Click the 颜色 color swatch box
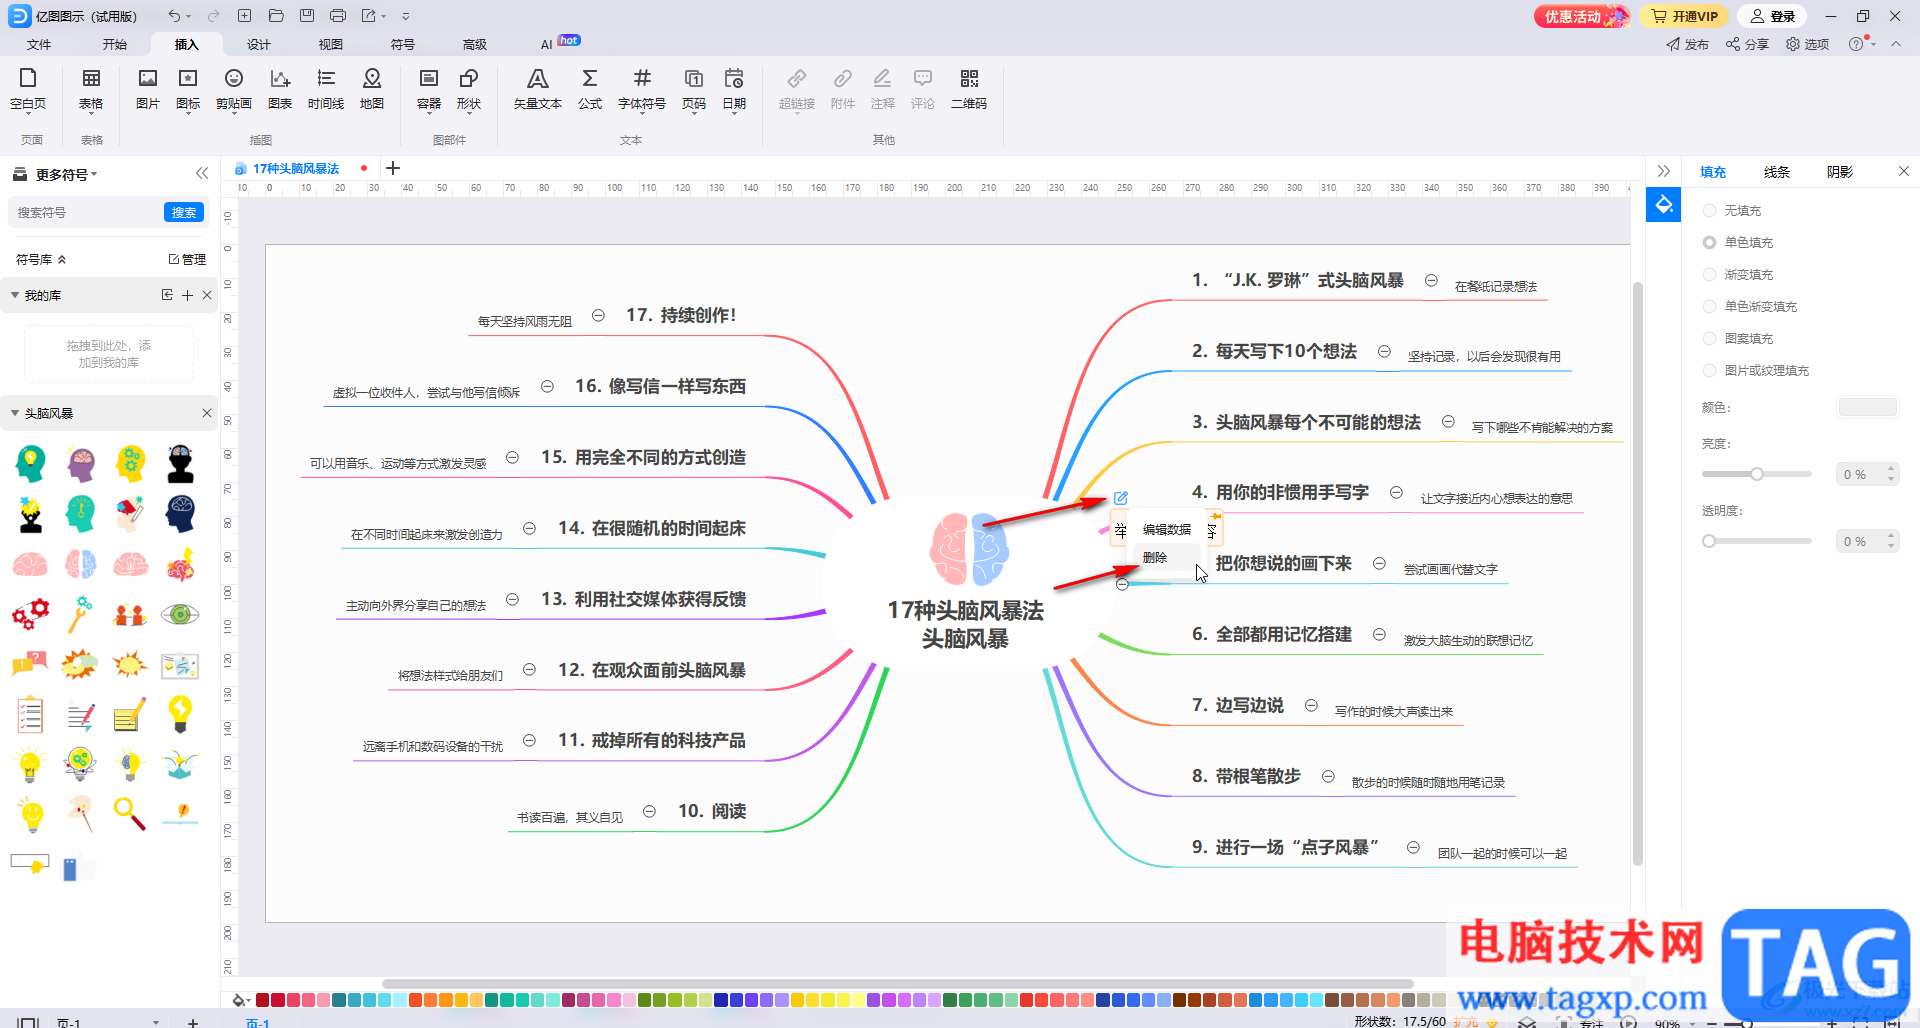This screenshot has width=1920, height=1028. coord(1867,407)
